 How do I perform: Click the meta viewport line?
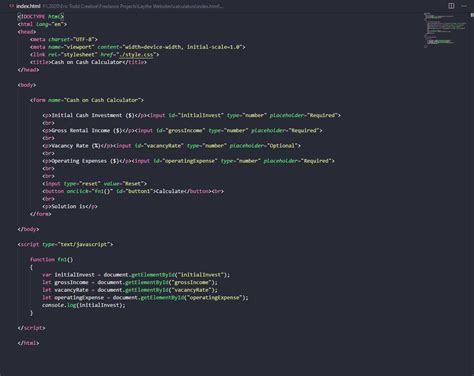coord(138,47)
